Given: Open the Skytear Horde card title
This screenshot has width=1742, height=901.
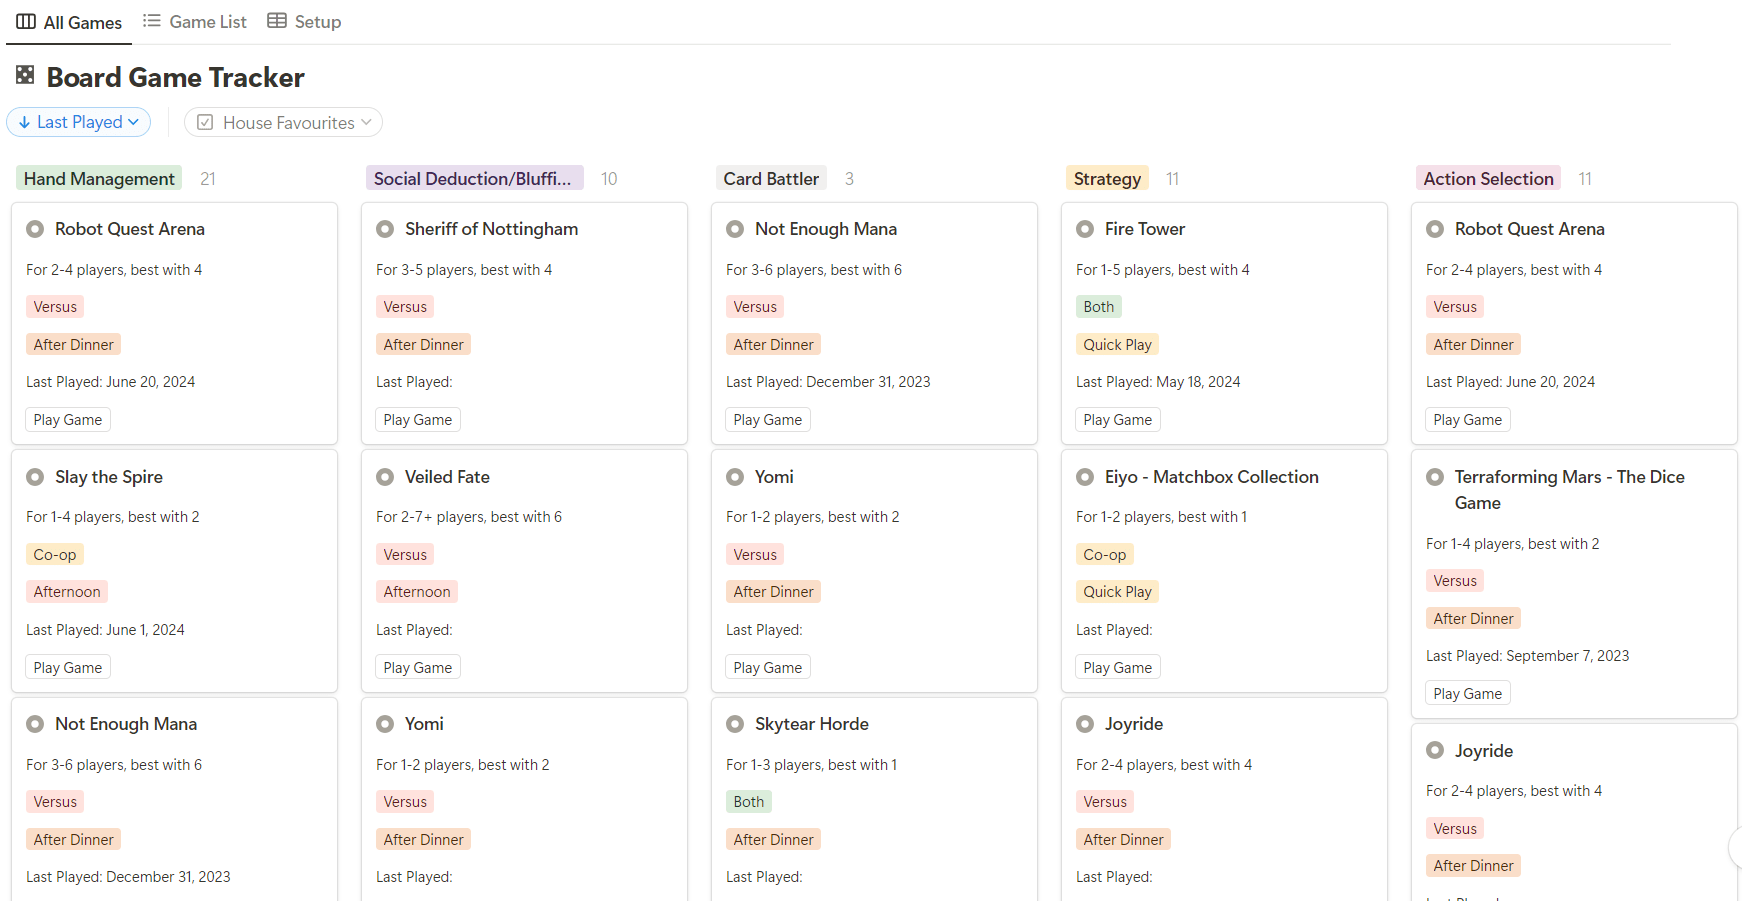Looking at the screenshot, I should pos(812,724).
